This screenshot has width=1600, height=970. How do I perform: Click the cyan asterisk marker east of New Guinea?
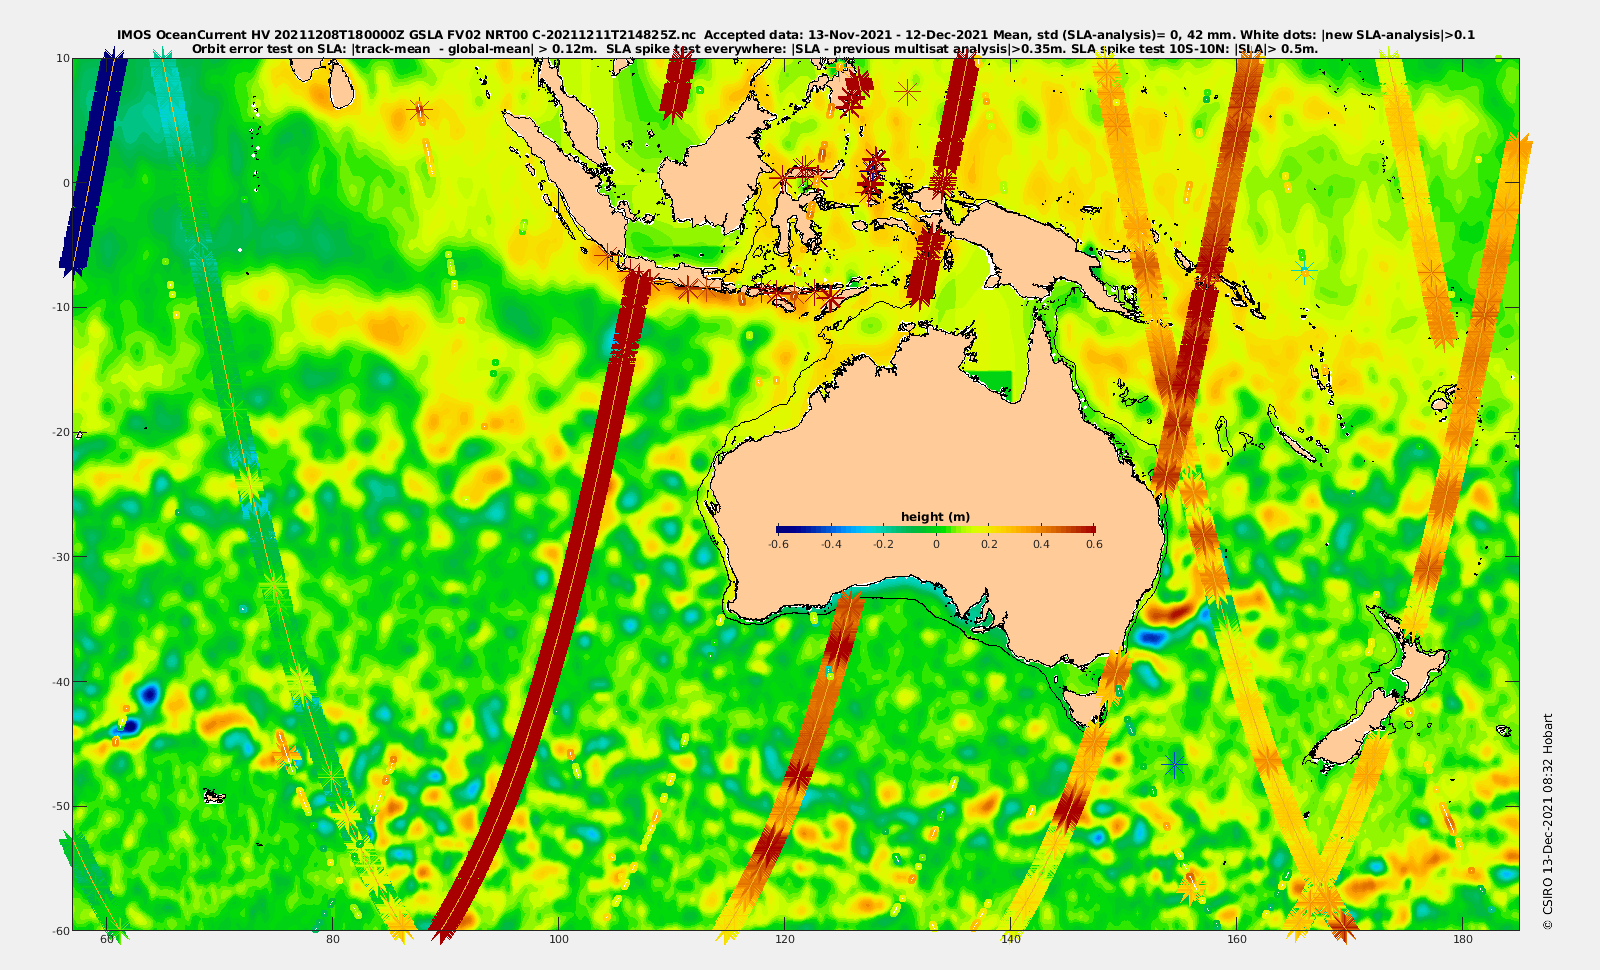tap(1303, 270)
